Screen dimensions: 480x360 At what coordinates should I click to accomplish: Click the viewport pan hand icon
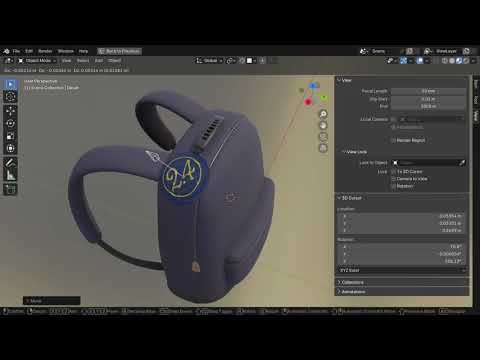323,125
